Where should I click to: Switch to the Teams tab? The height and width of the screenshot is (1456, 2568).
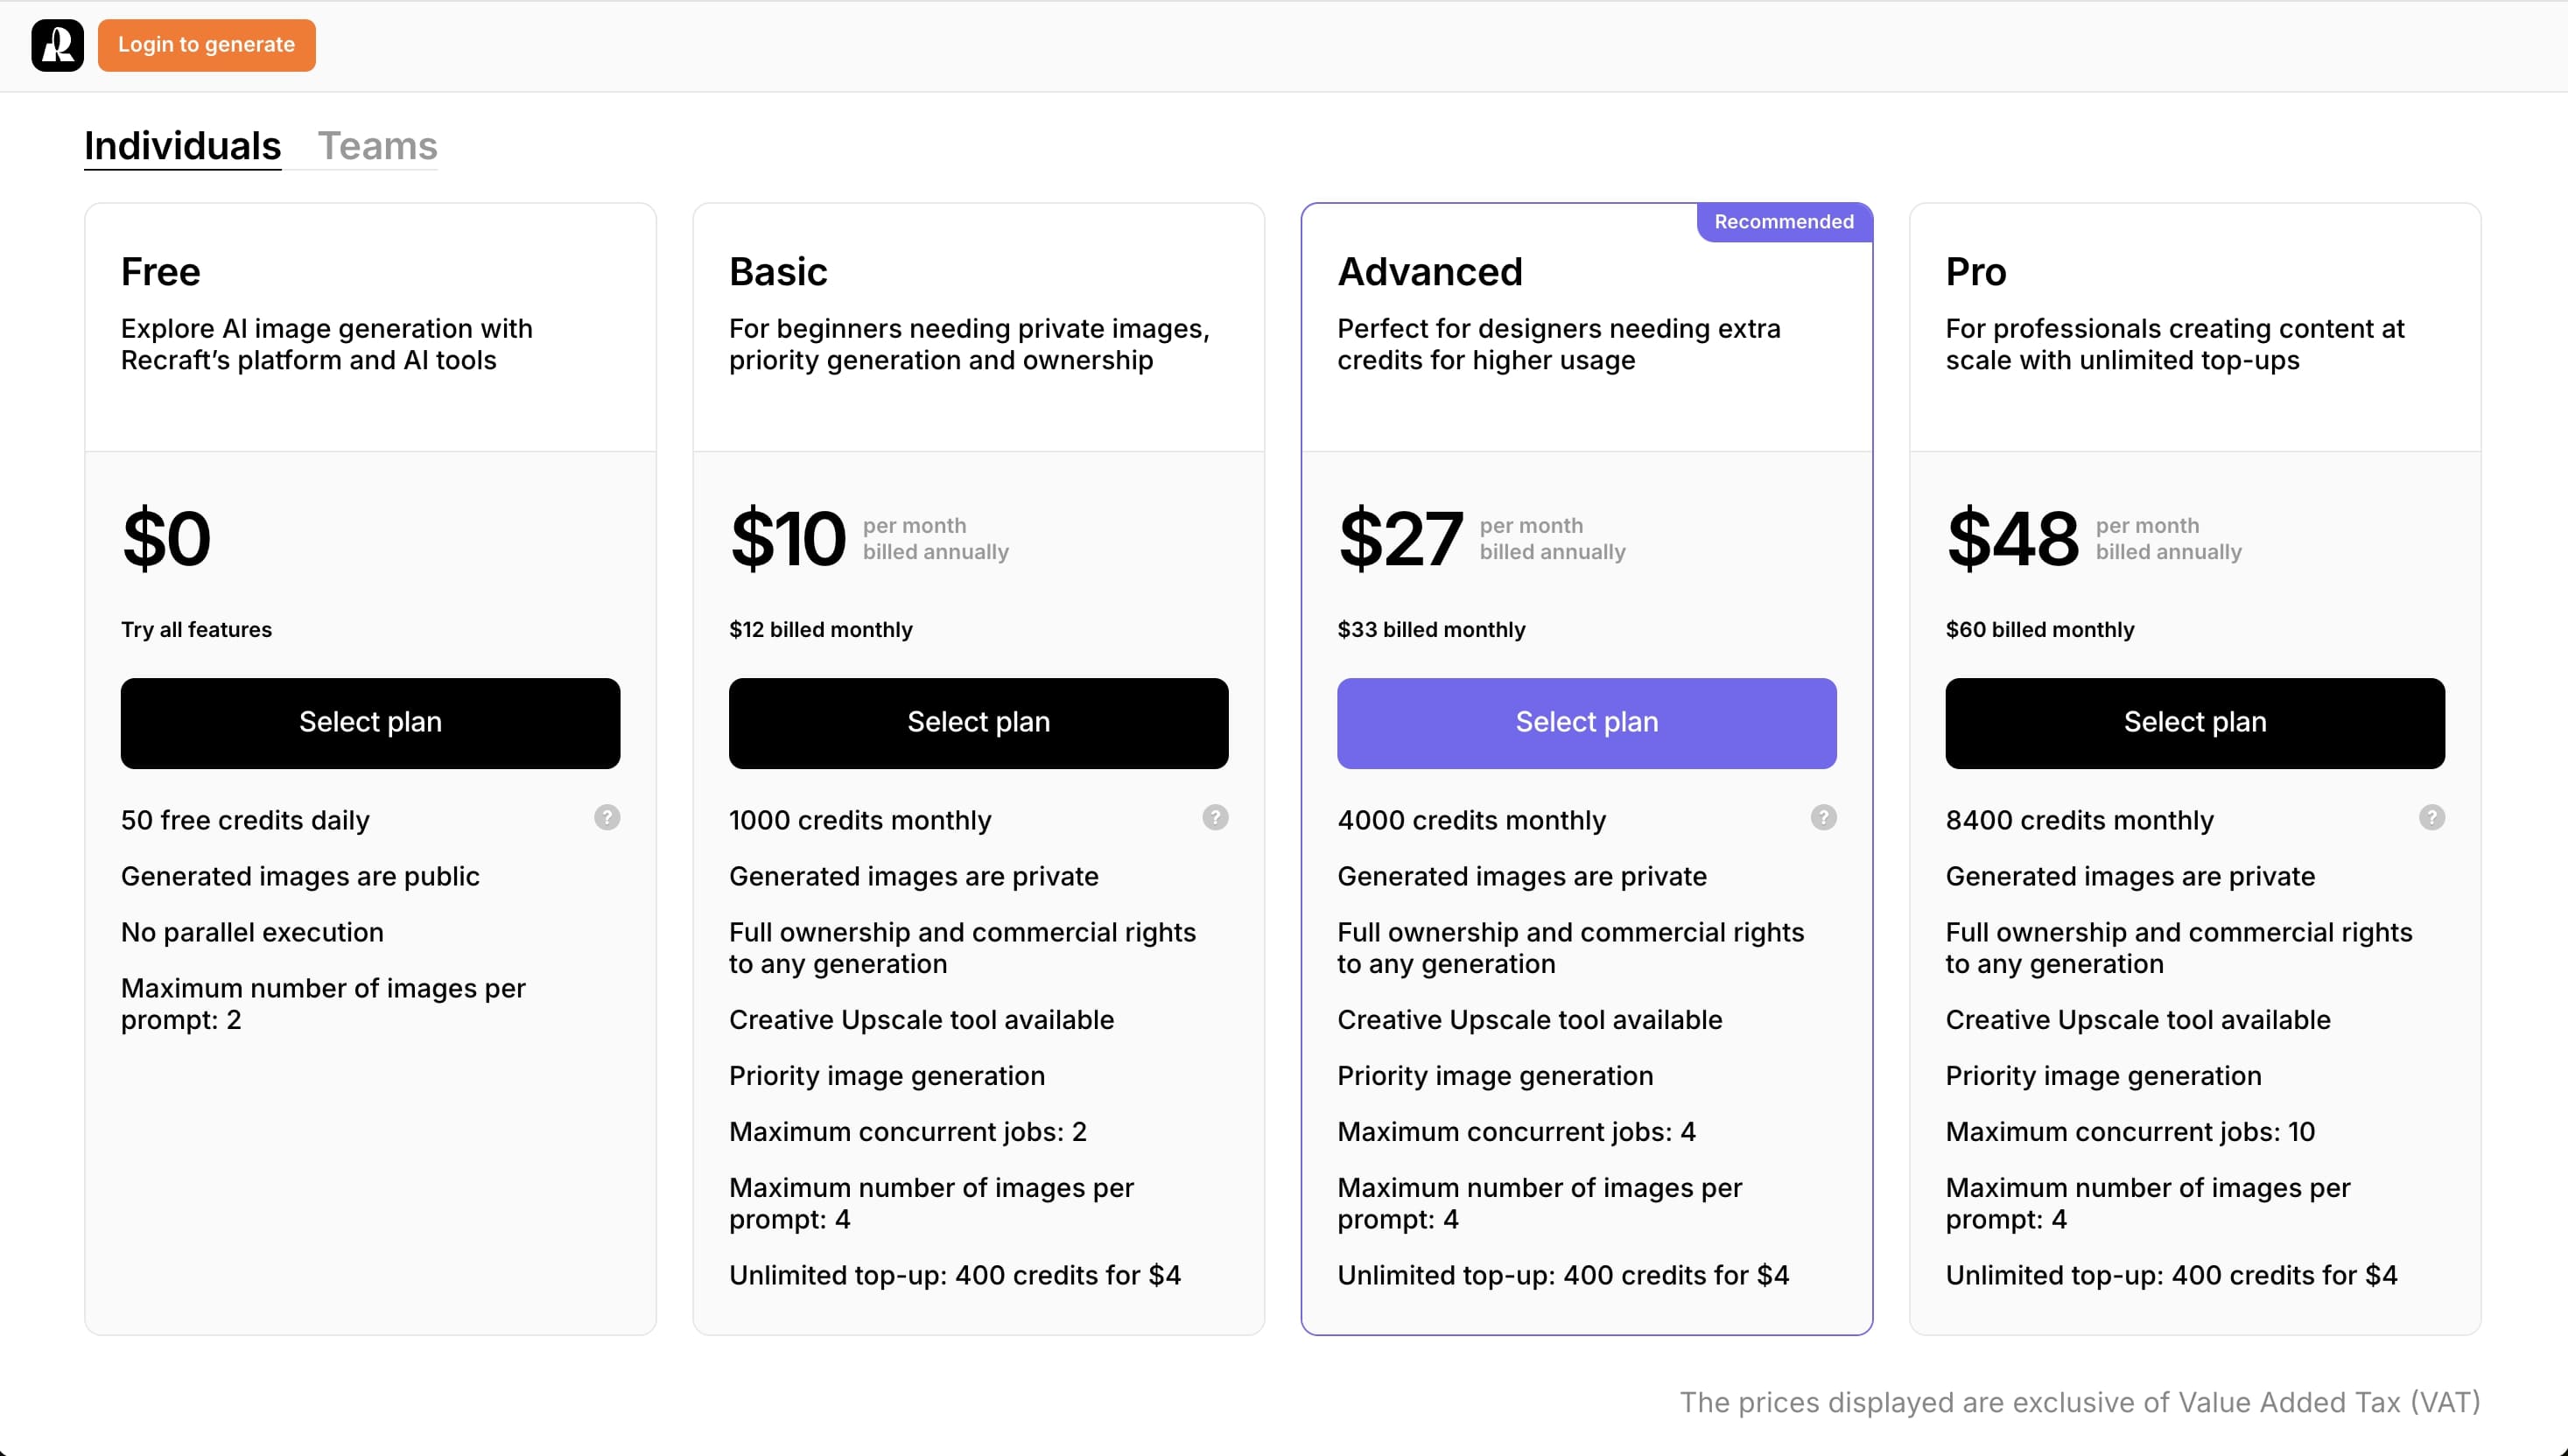(377, 144)
